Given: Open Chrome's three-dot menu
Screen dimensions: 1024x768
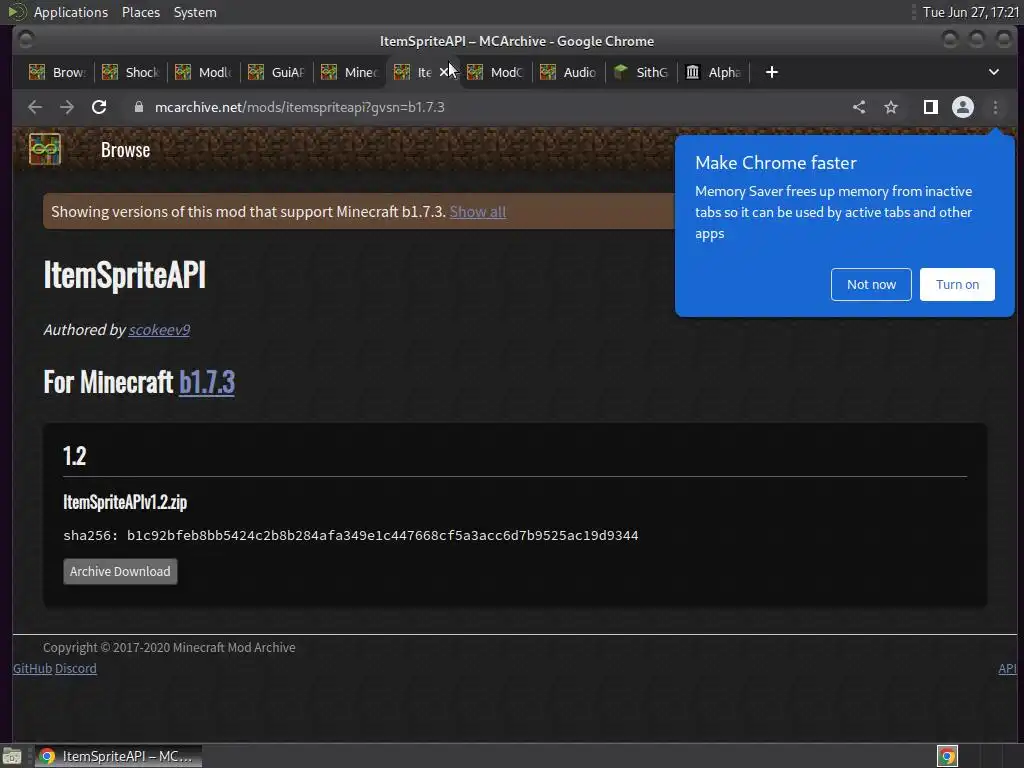Looking at the screenshot, I should [995, 107].
